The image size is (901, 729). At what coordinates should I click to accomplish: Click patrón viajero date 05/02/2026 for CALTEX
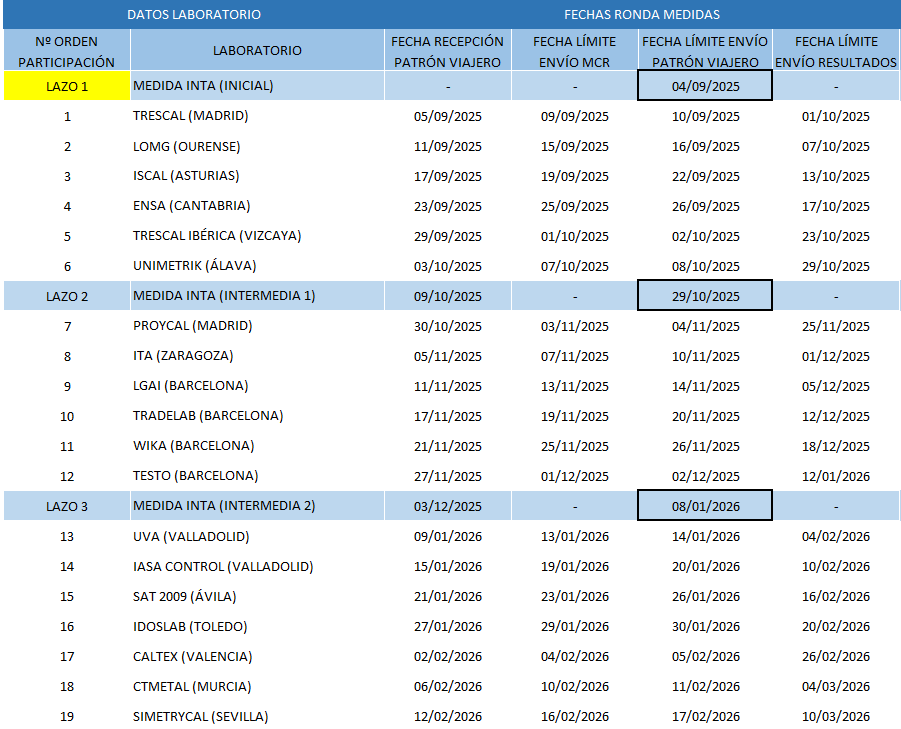pyautogui.click(x=706, y=657)
